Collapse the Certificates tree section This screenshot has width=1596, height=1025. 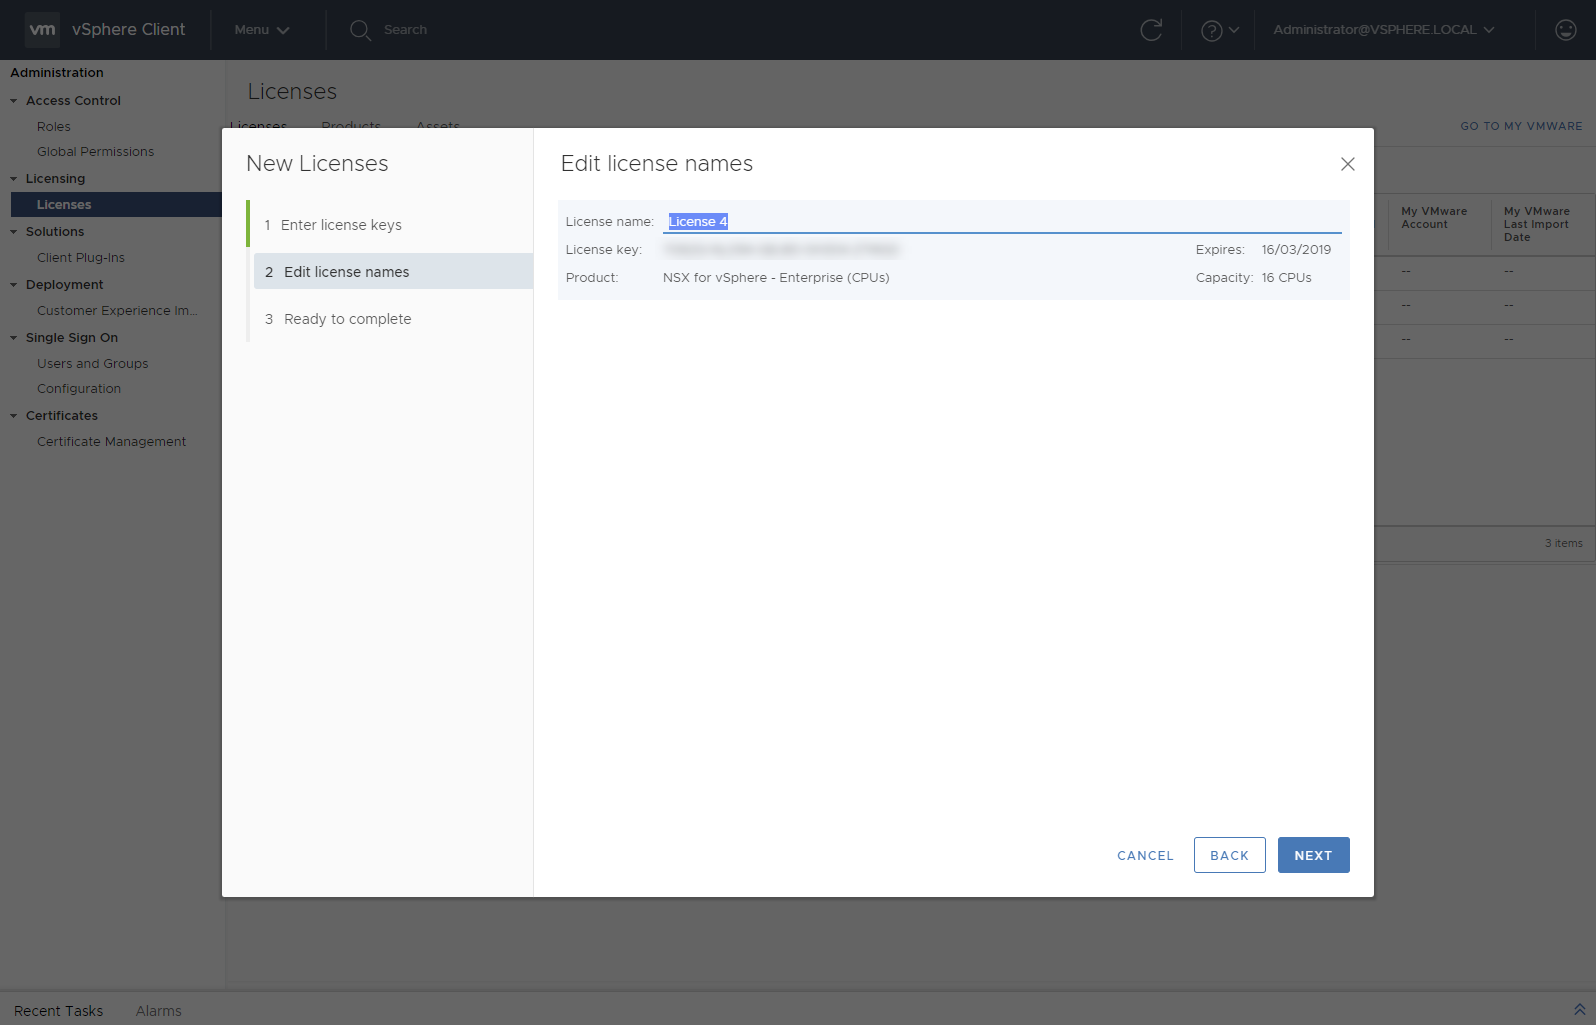pyautogui.click(x=14, y=416)
